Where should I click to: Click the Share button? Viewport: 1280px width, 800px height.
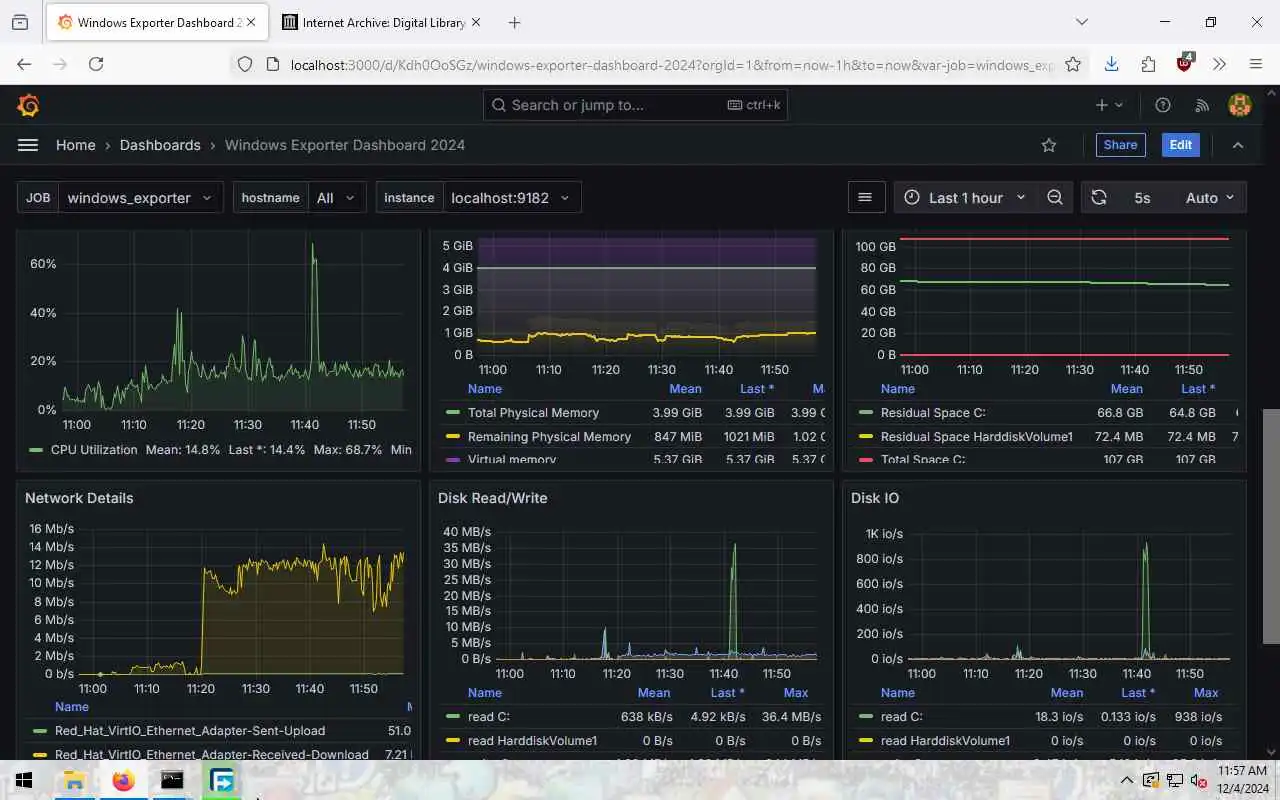[1120, 145]
